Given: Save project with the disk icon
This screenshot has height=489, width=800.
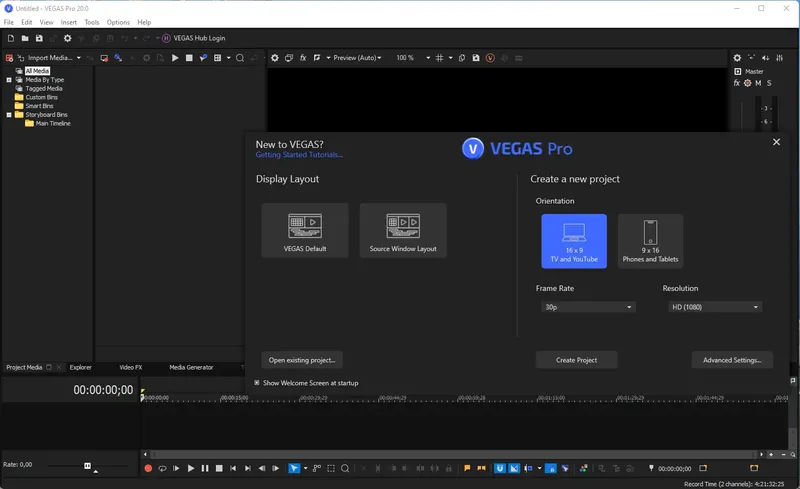Looking at the screenshot, I should (39, 38).
